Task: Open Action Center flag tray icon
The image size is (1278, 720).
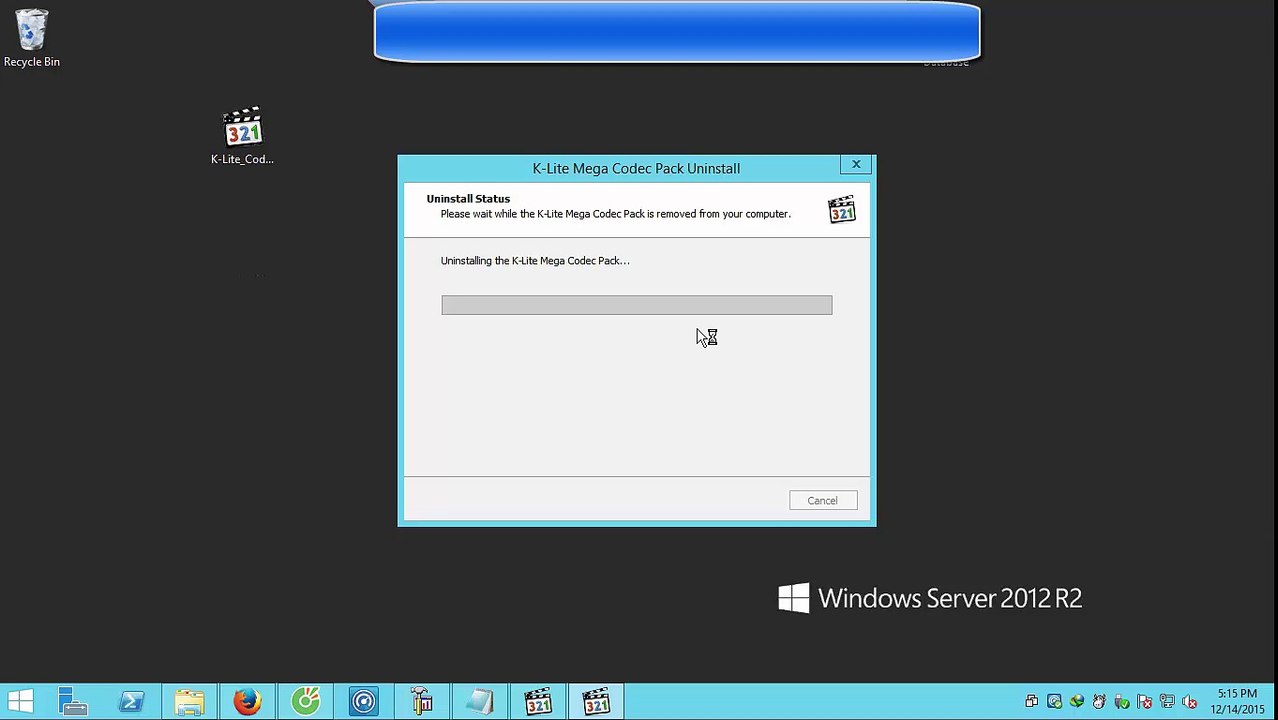Action: [1145, 702]
